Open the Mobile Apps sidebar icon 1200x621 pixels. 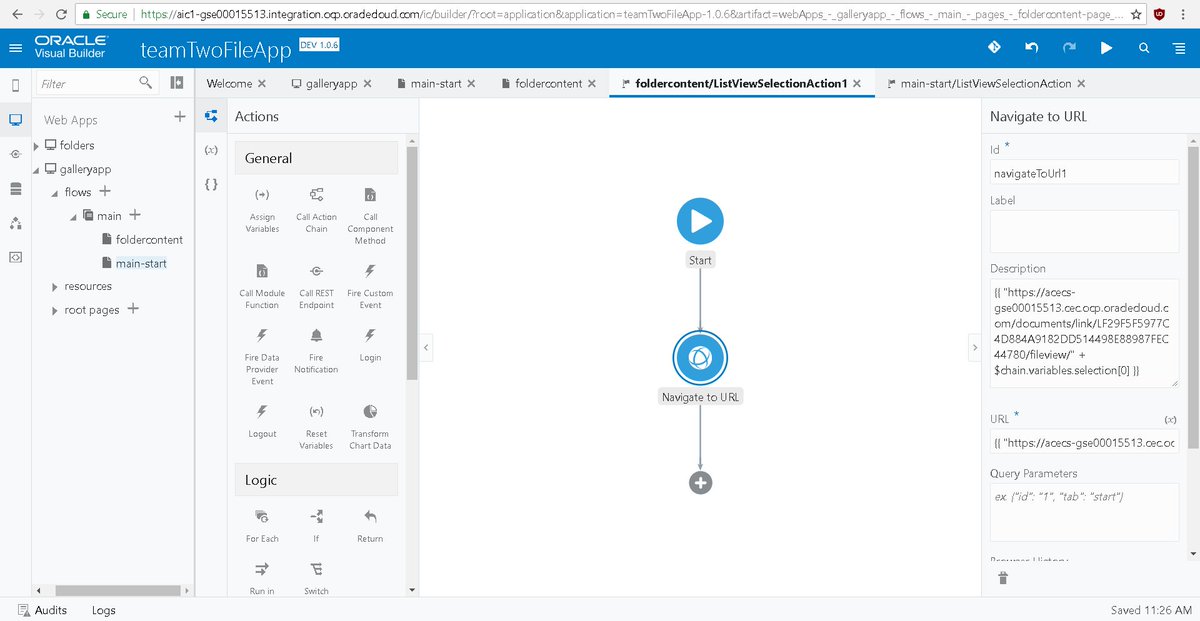[15, 85]
